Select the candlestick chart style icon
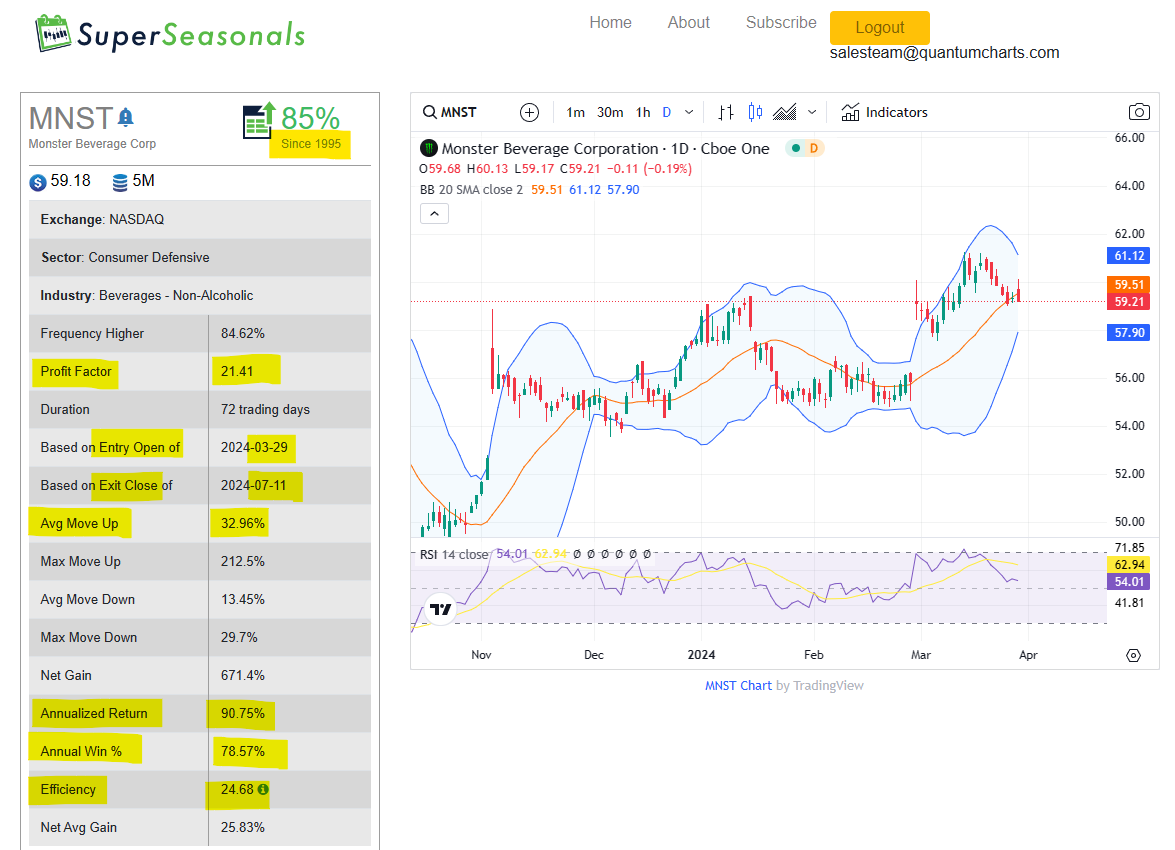1175x850 pixels. (x=755, y=112)
